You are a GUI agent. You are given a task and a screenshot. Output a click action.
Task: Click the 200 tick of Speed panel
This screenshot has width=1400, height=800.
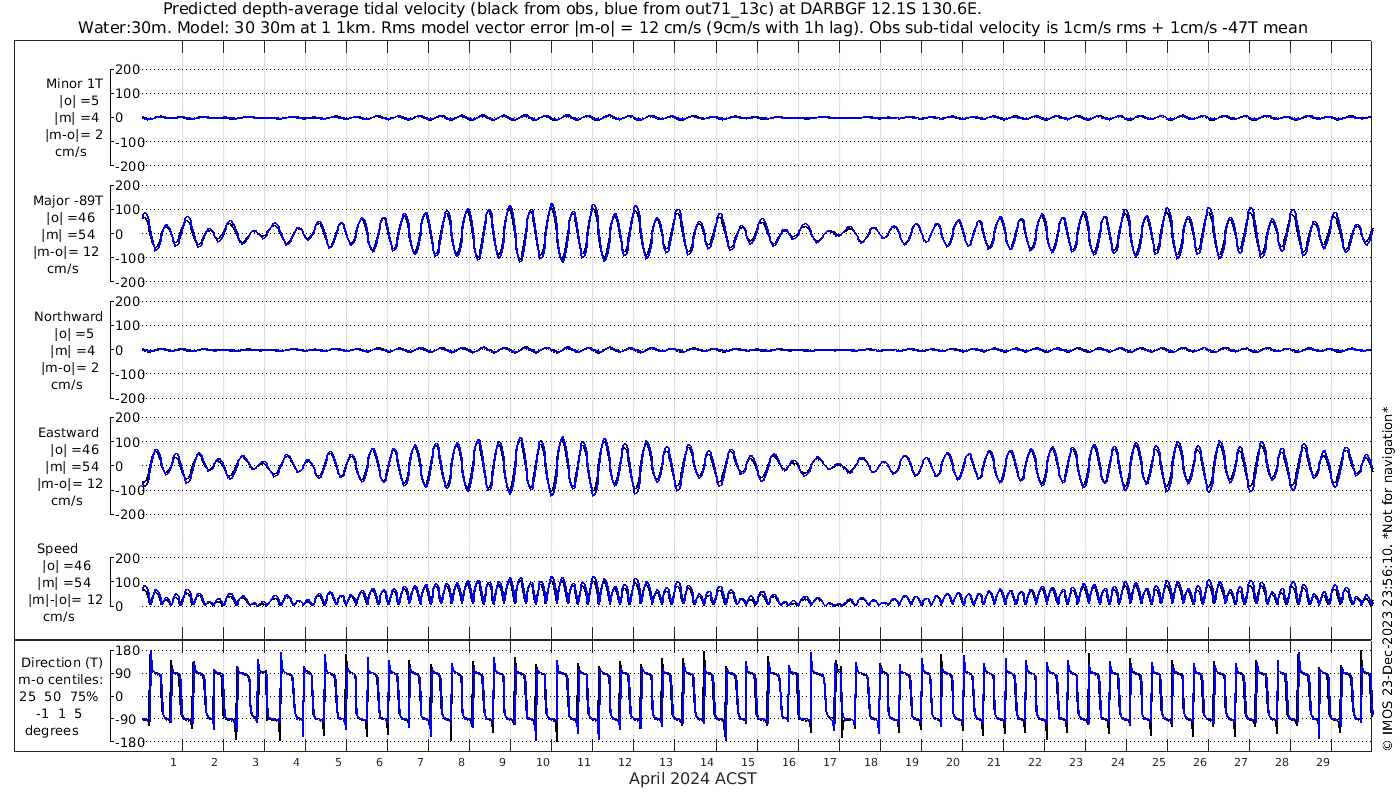128,558
